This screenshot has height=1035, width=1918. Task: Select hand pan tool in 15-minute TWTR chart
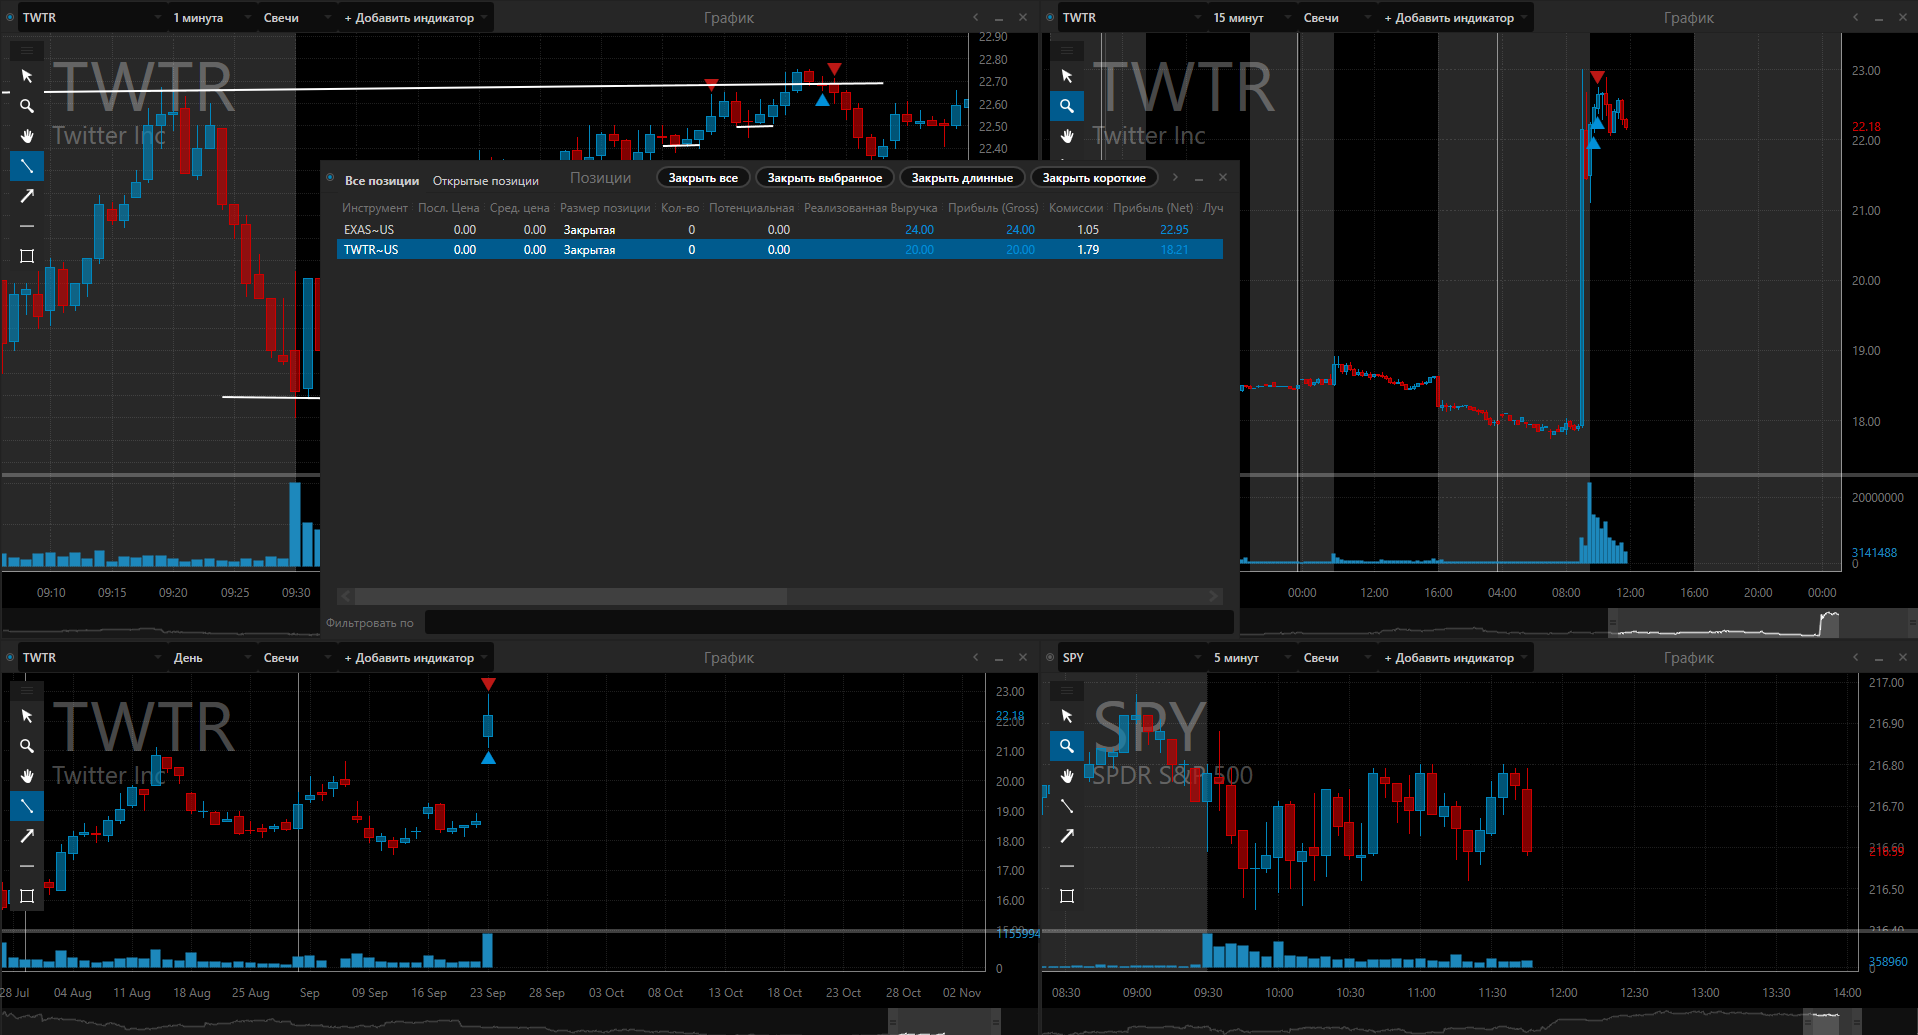pyautogui.click(x=1067, y=136)
